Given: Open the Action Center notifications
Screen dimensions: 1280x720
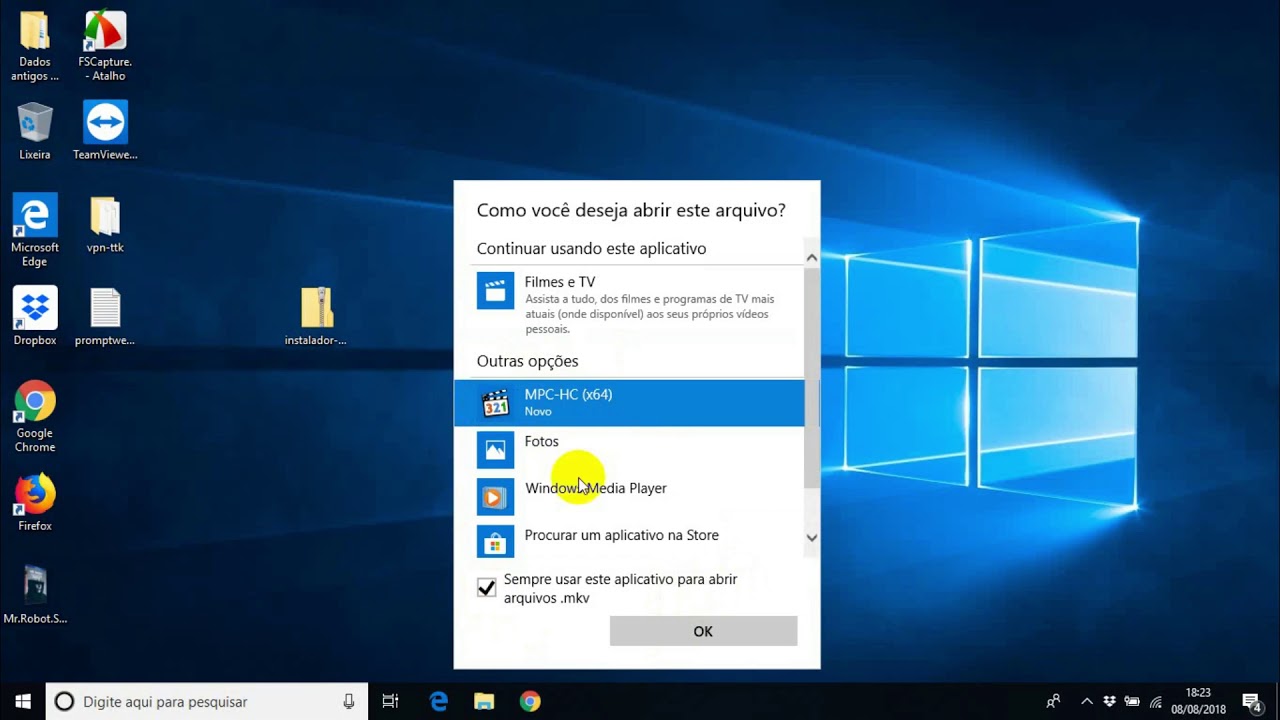Looking at the screenshot, I should tap(1252, 701).
